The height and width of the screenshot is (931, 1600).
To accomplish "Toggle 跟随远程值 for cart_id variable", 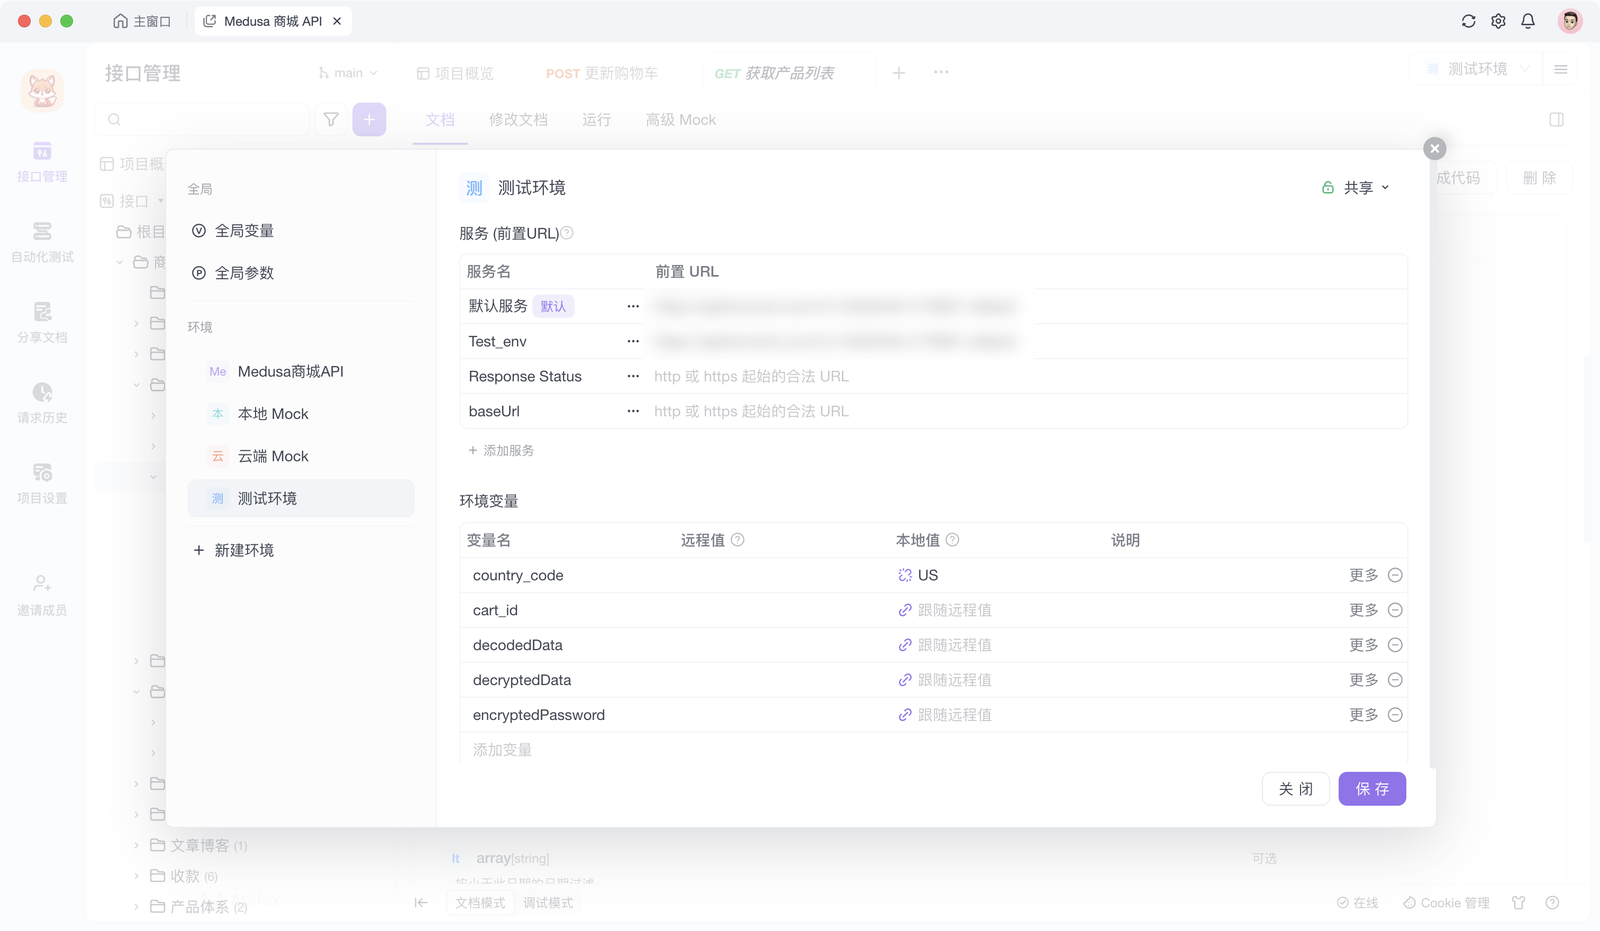I will pos(905,610).
